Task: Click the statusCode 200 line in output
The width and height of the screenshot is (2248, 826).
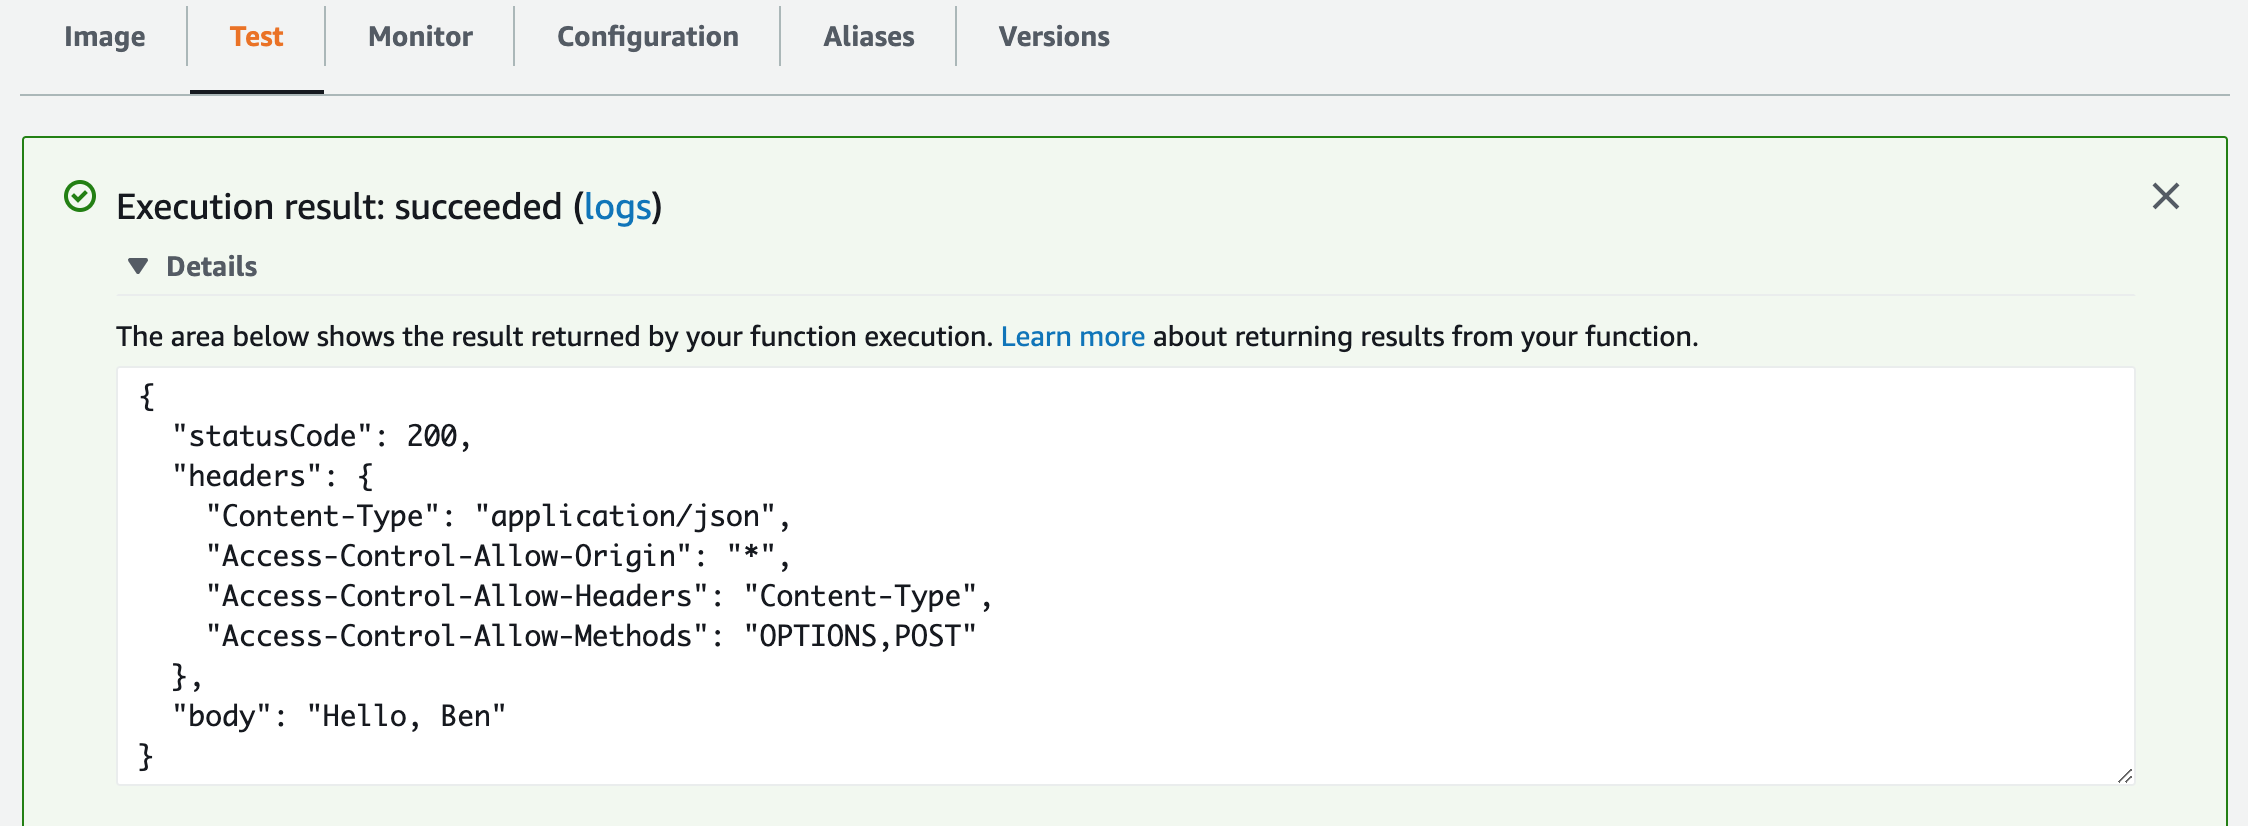Action: pos(321,436)
